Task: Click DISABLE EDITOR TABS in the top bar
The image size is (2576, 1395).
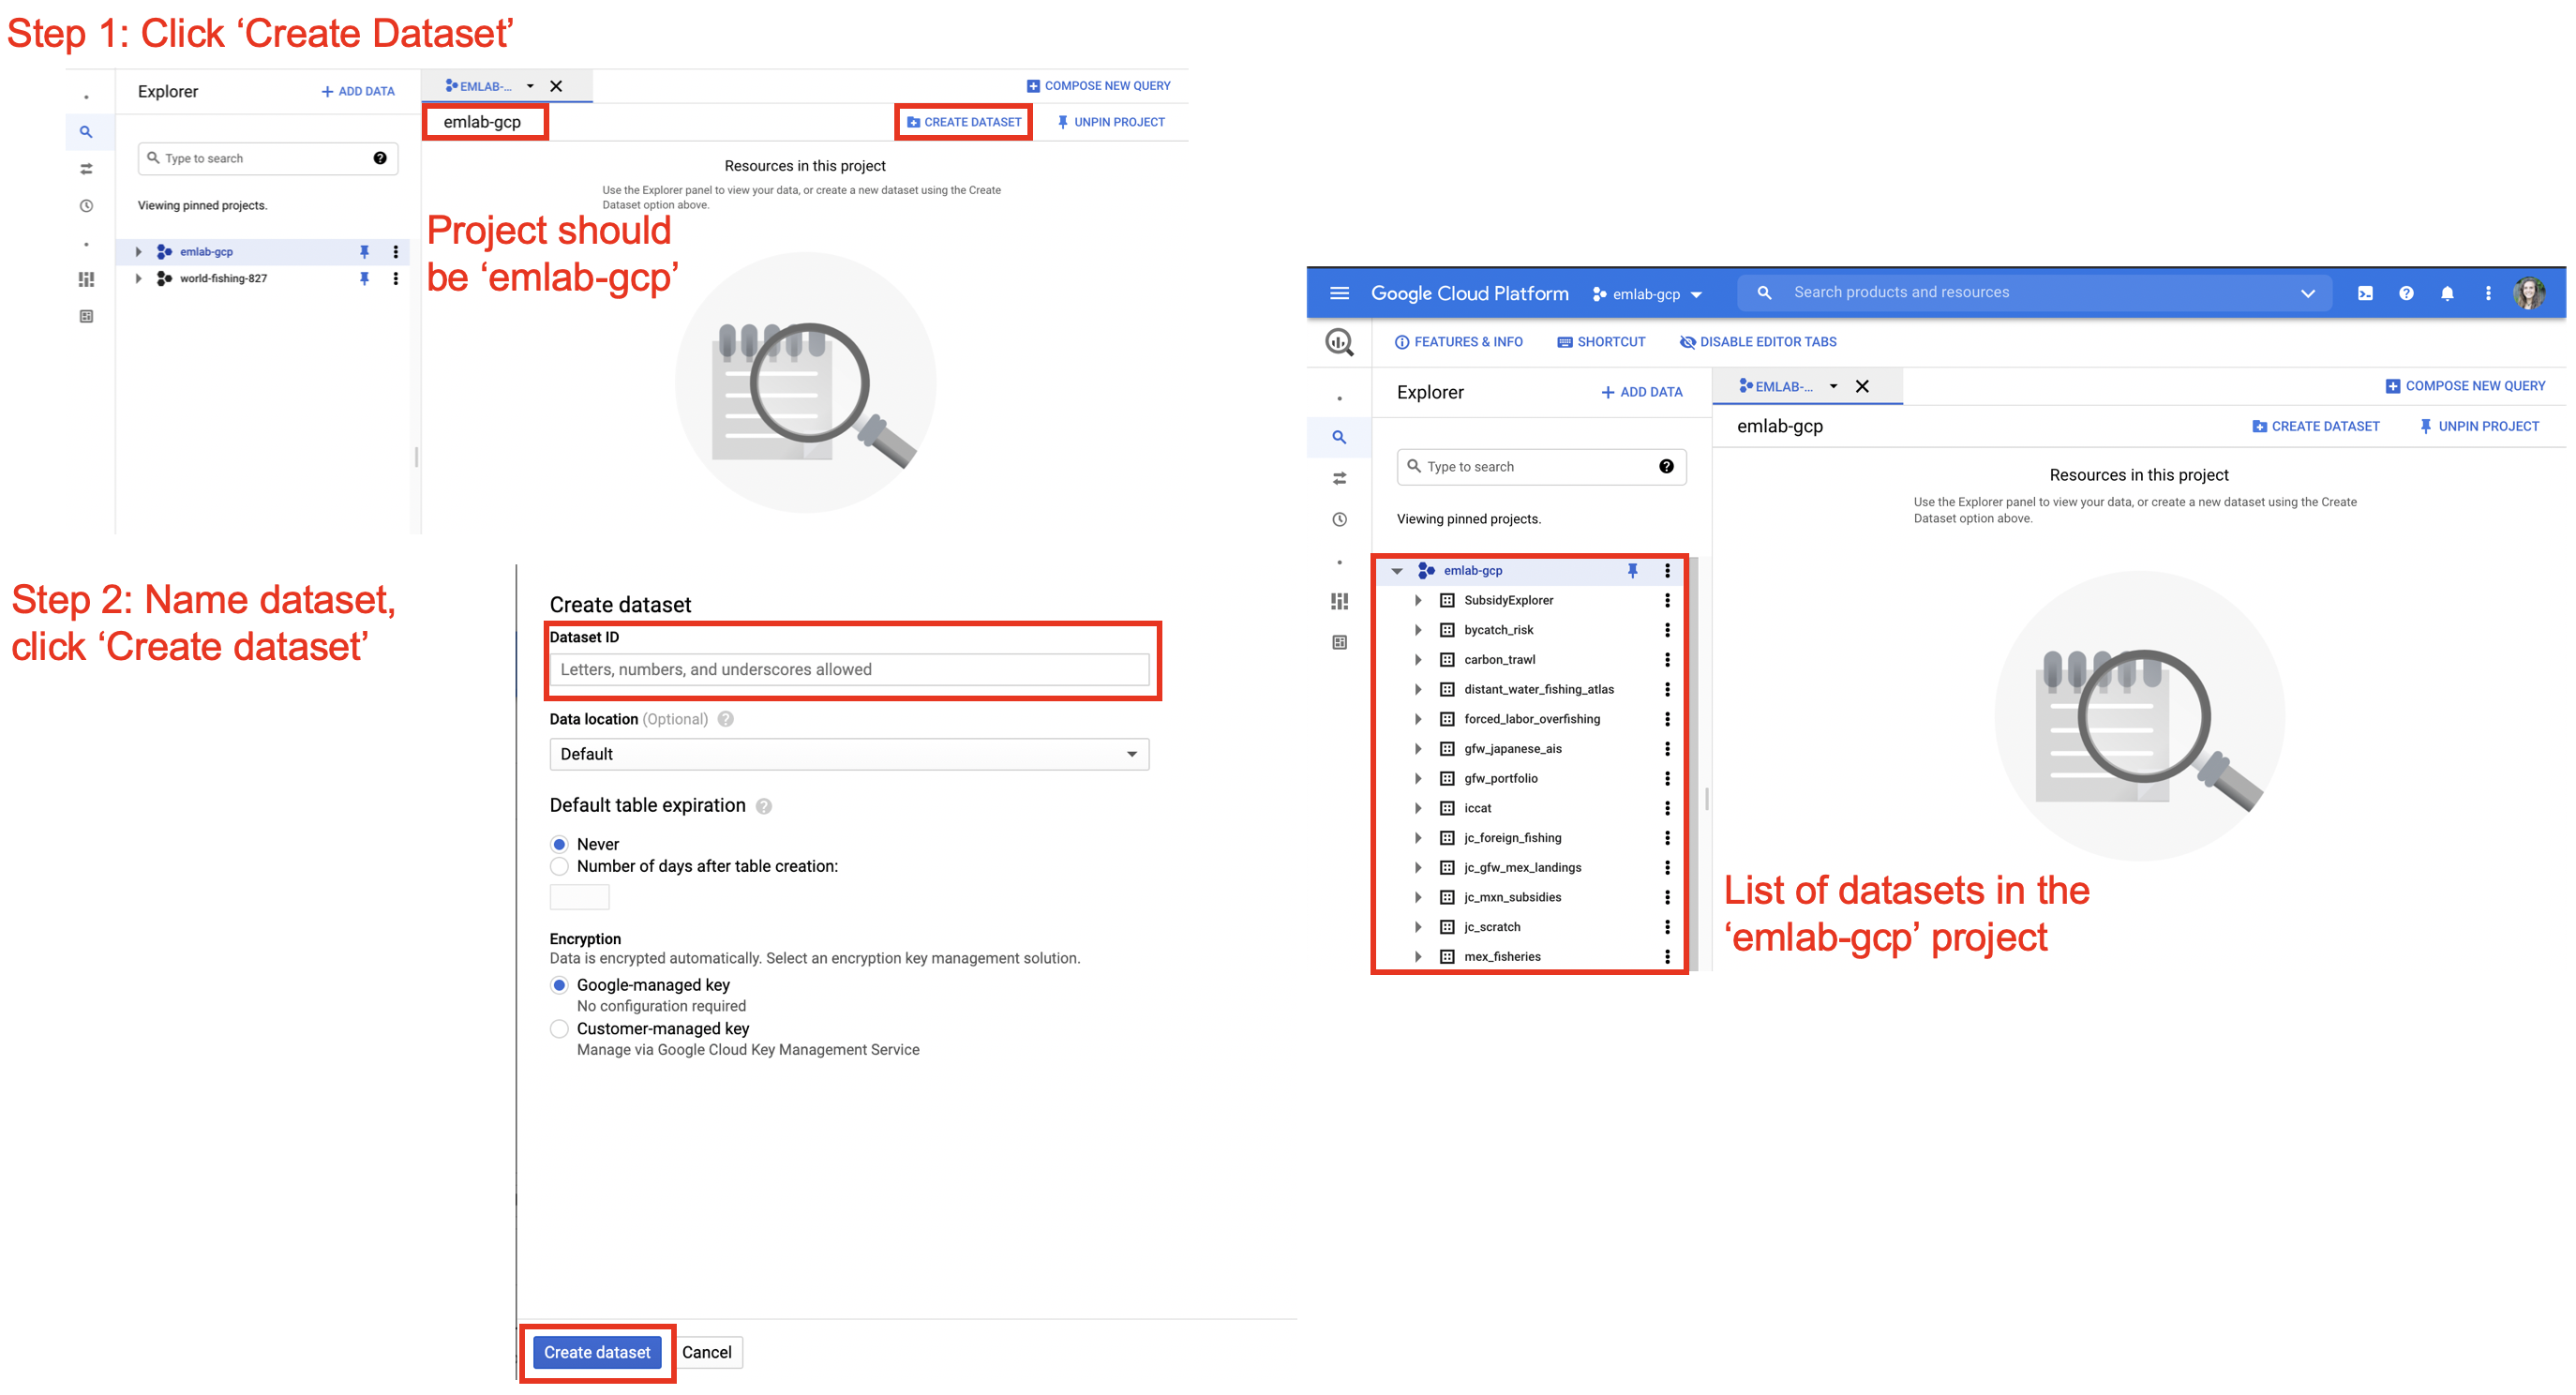Action: tap(1758, 342)
